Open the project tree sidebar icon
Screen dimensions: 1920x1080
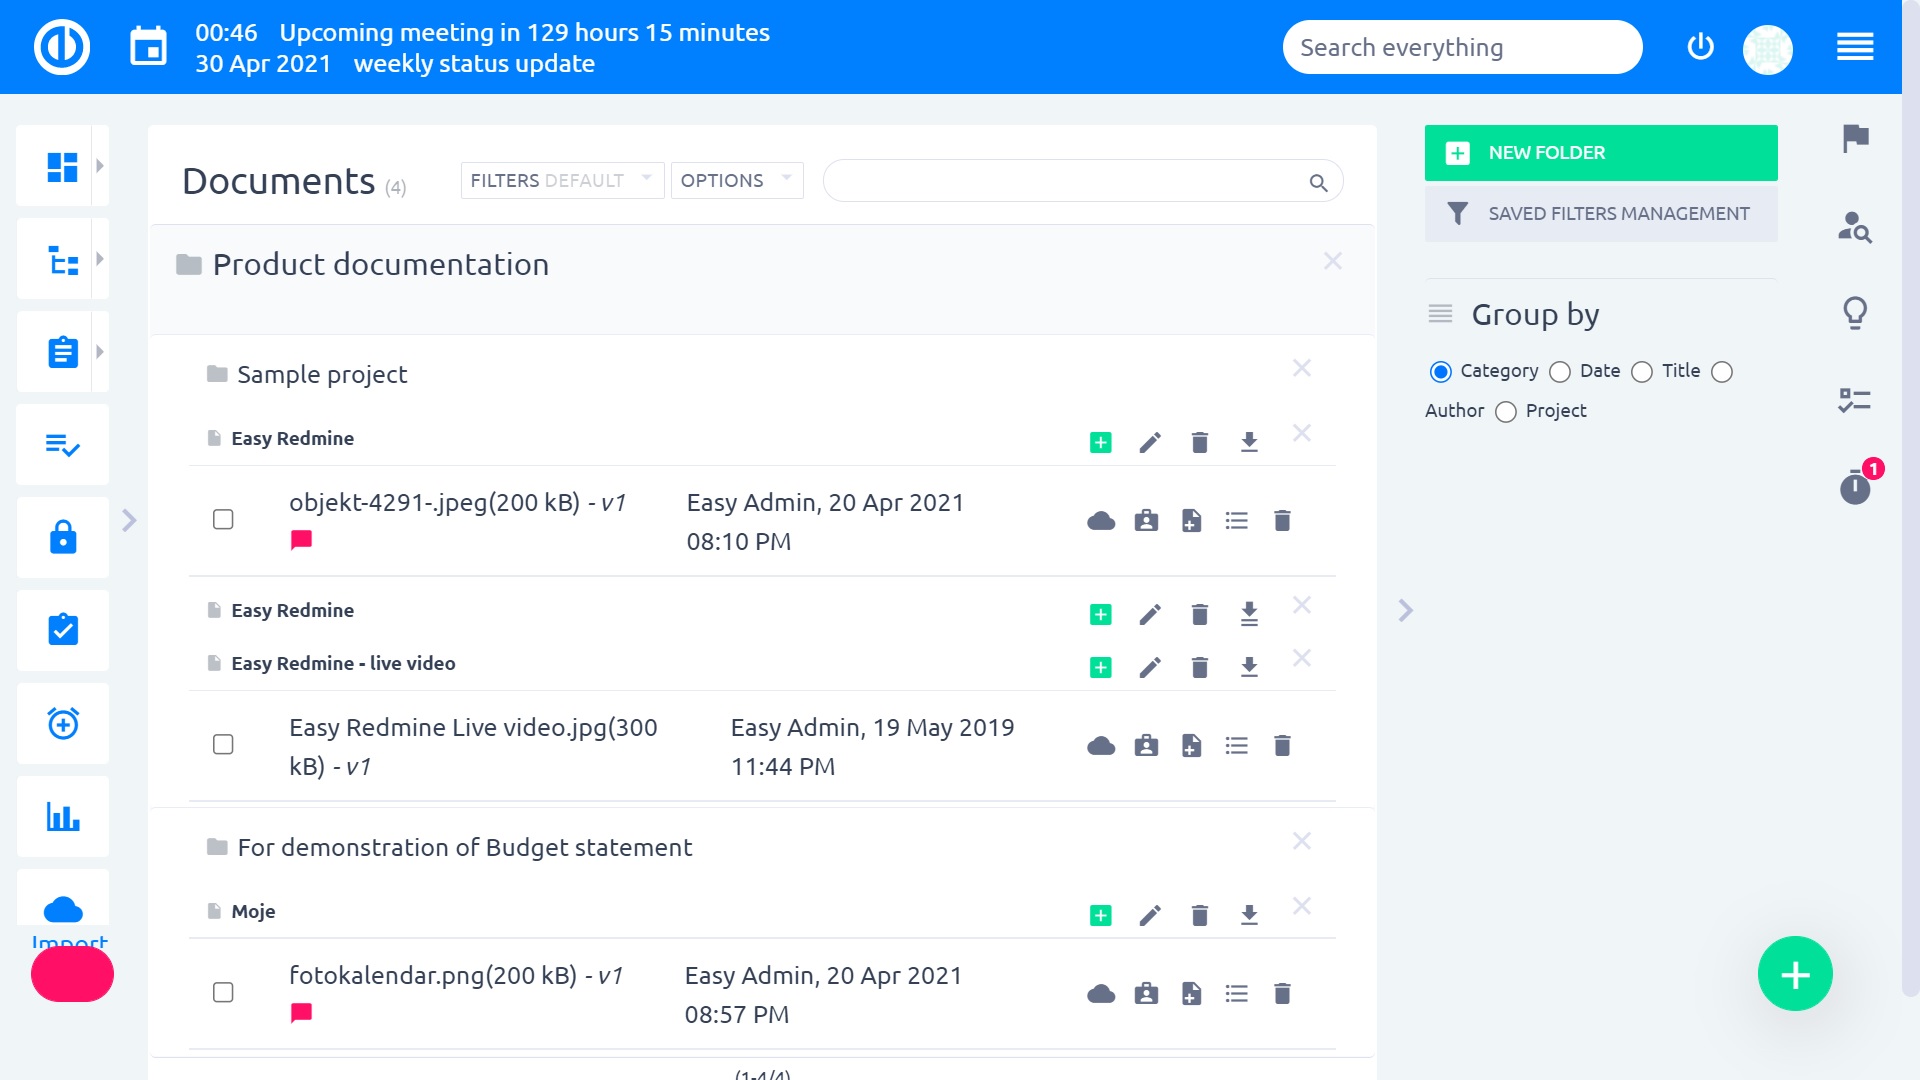click(62, 259)
